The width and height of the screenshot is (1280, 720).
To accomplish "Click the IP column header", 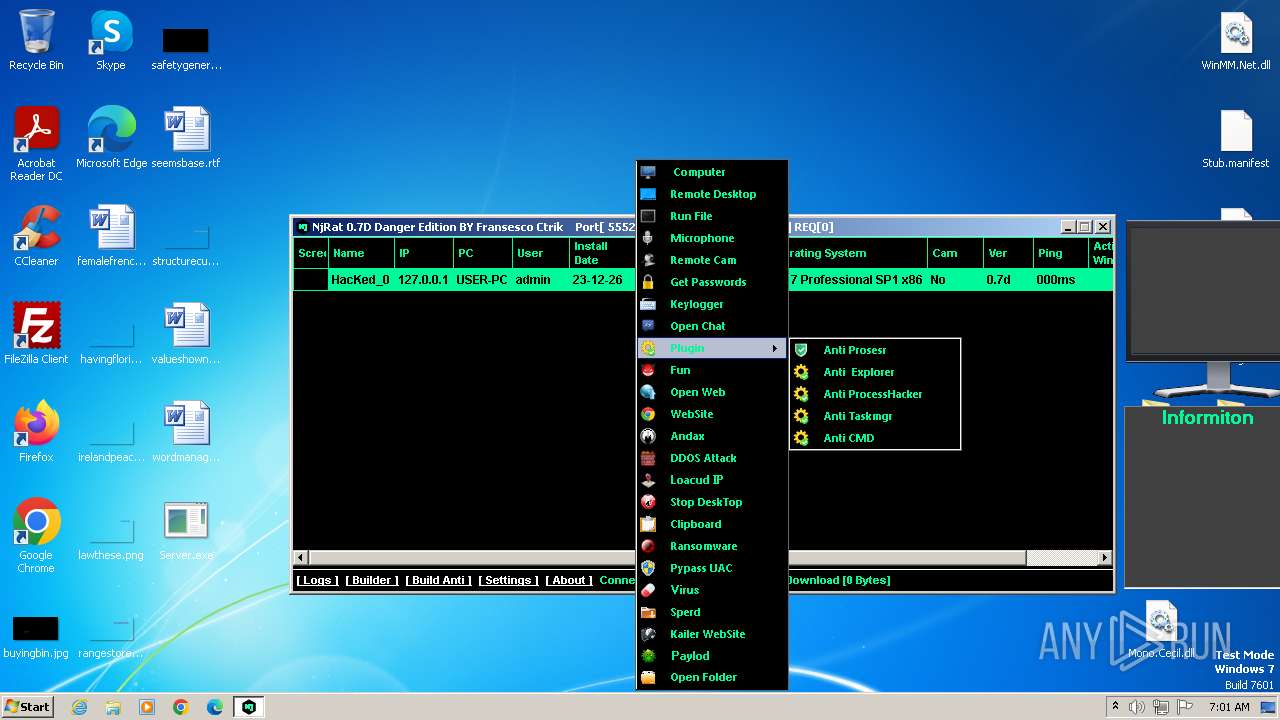I will 424,253.
